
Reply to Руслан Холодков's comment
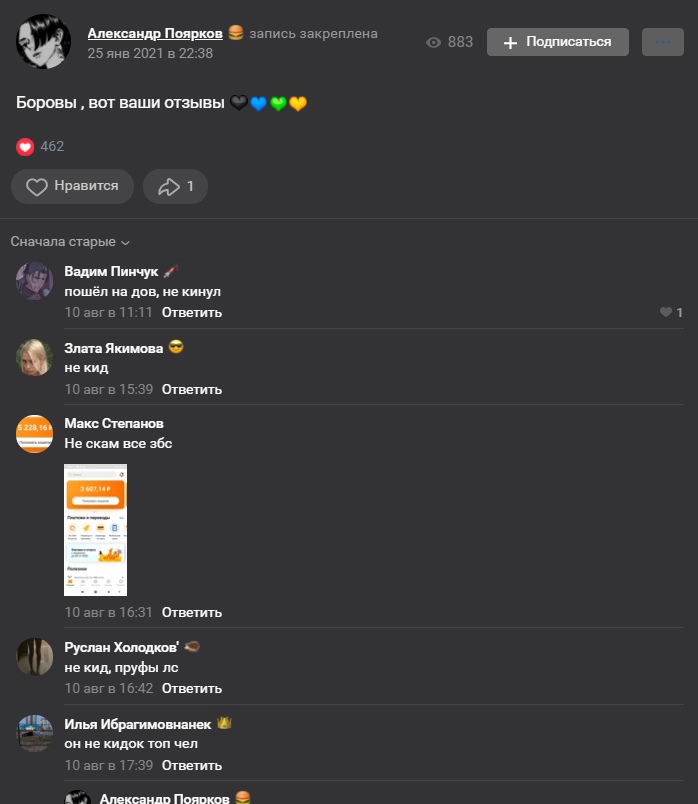[192, 688]
